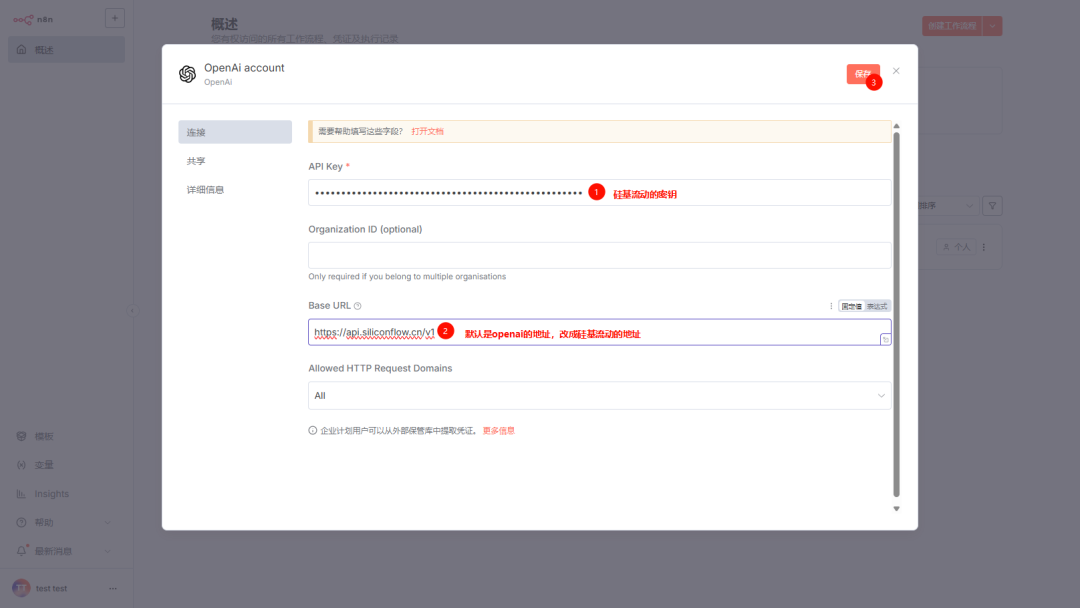The image size is (1080, 608).
Task: Switch Base URL mode to 固定值
Action: (x=851, y=306)
